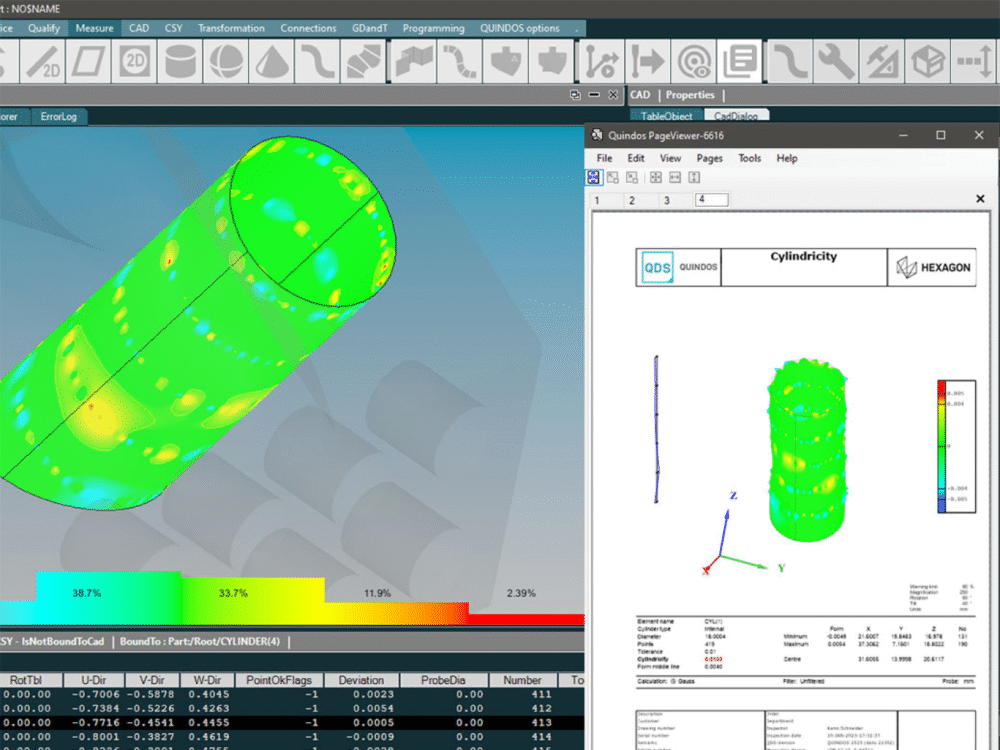Pick the folded surface element tool
The width and height of the screenshot is (1000, 750).
pyautogui.click(x=413, y=62)
